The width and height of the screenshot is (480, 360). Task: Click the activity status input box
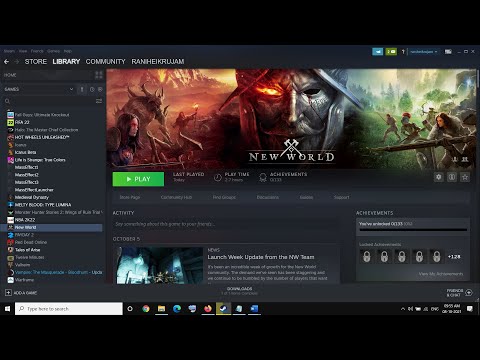(226, 224)
